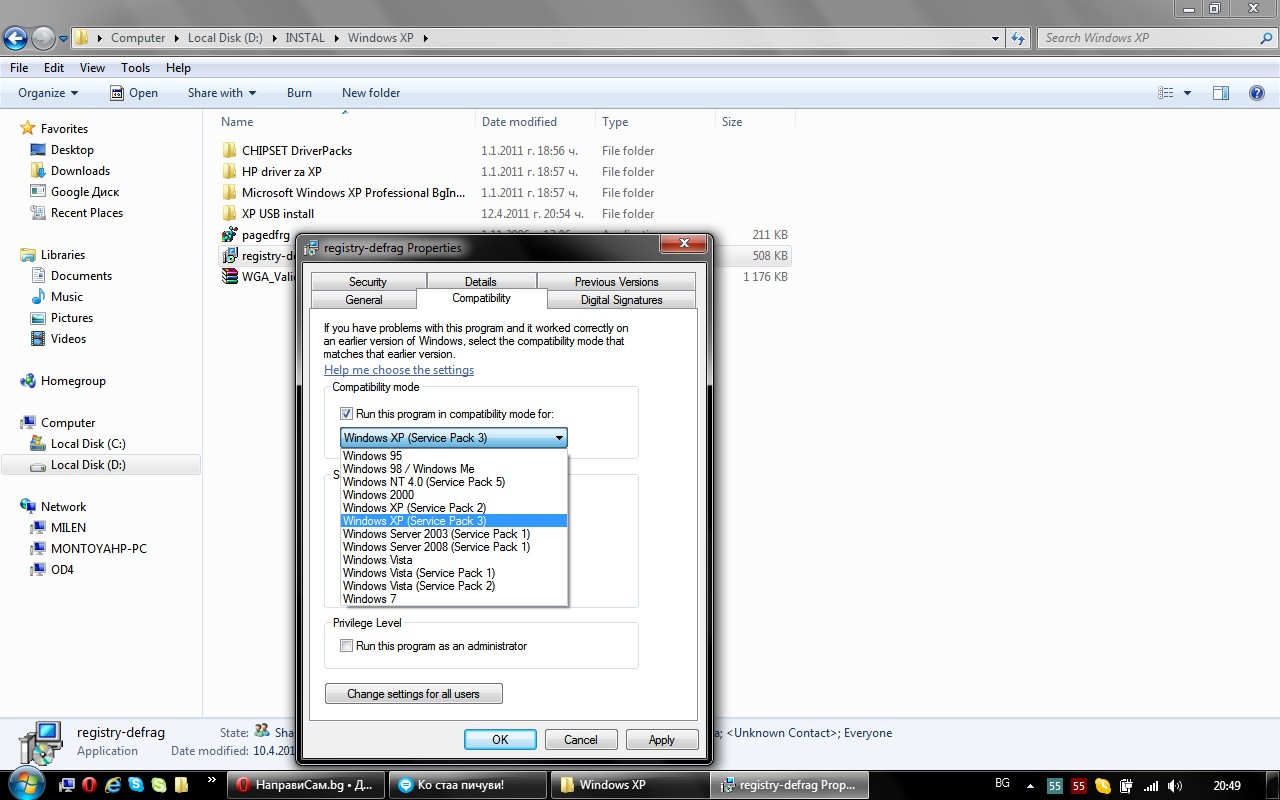
Task: Select Windows Vista (Service Pack 2) option
Action: pos(419,586)
